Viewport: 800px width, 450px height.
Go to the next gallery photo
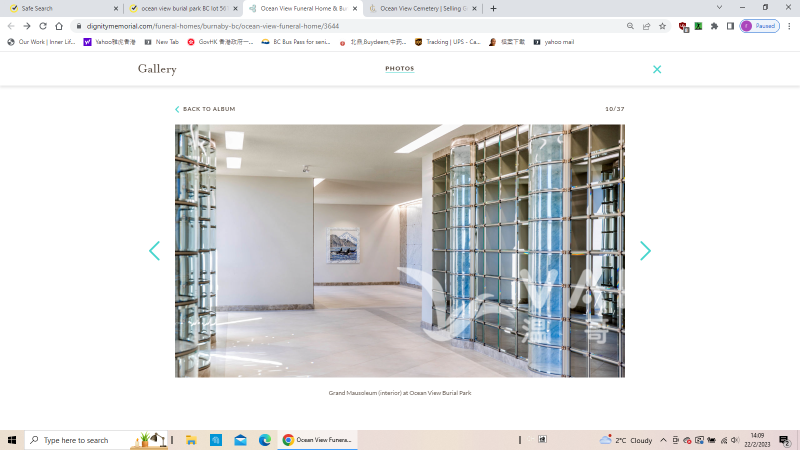645,251
